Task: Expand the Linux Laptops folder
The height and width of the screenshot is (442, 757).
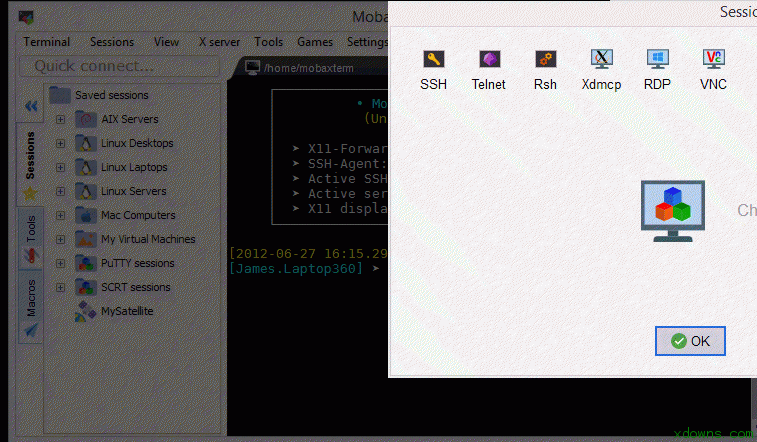Action: pyautogui.click(x=60, y=167)
